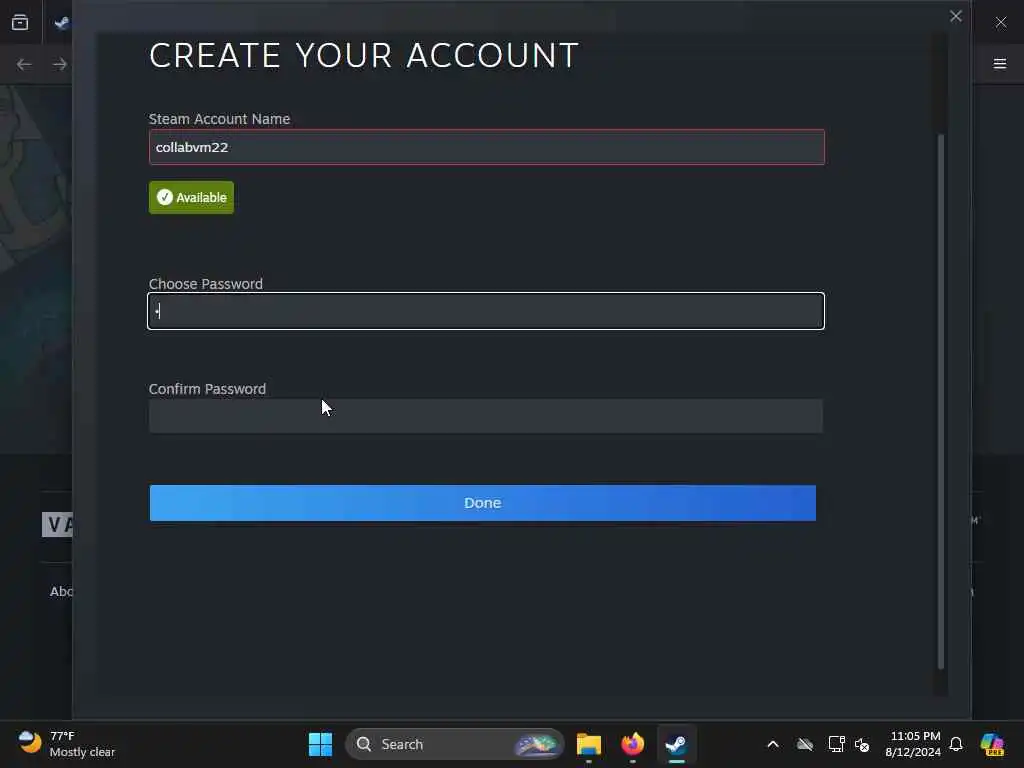Click the taskbar clock and date
Screen dimensions: 1024x768
[x=913, y=744]
